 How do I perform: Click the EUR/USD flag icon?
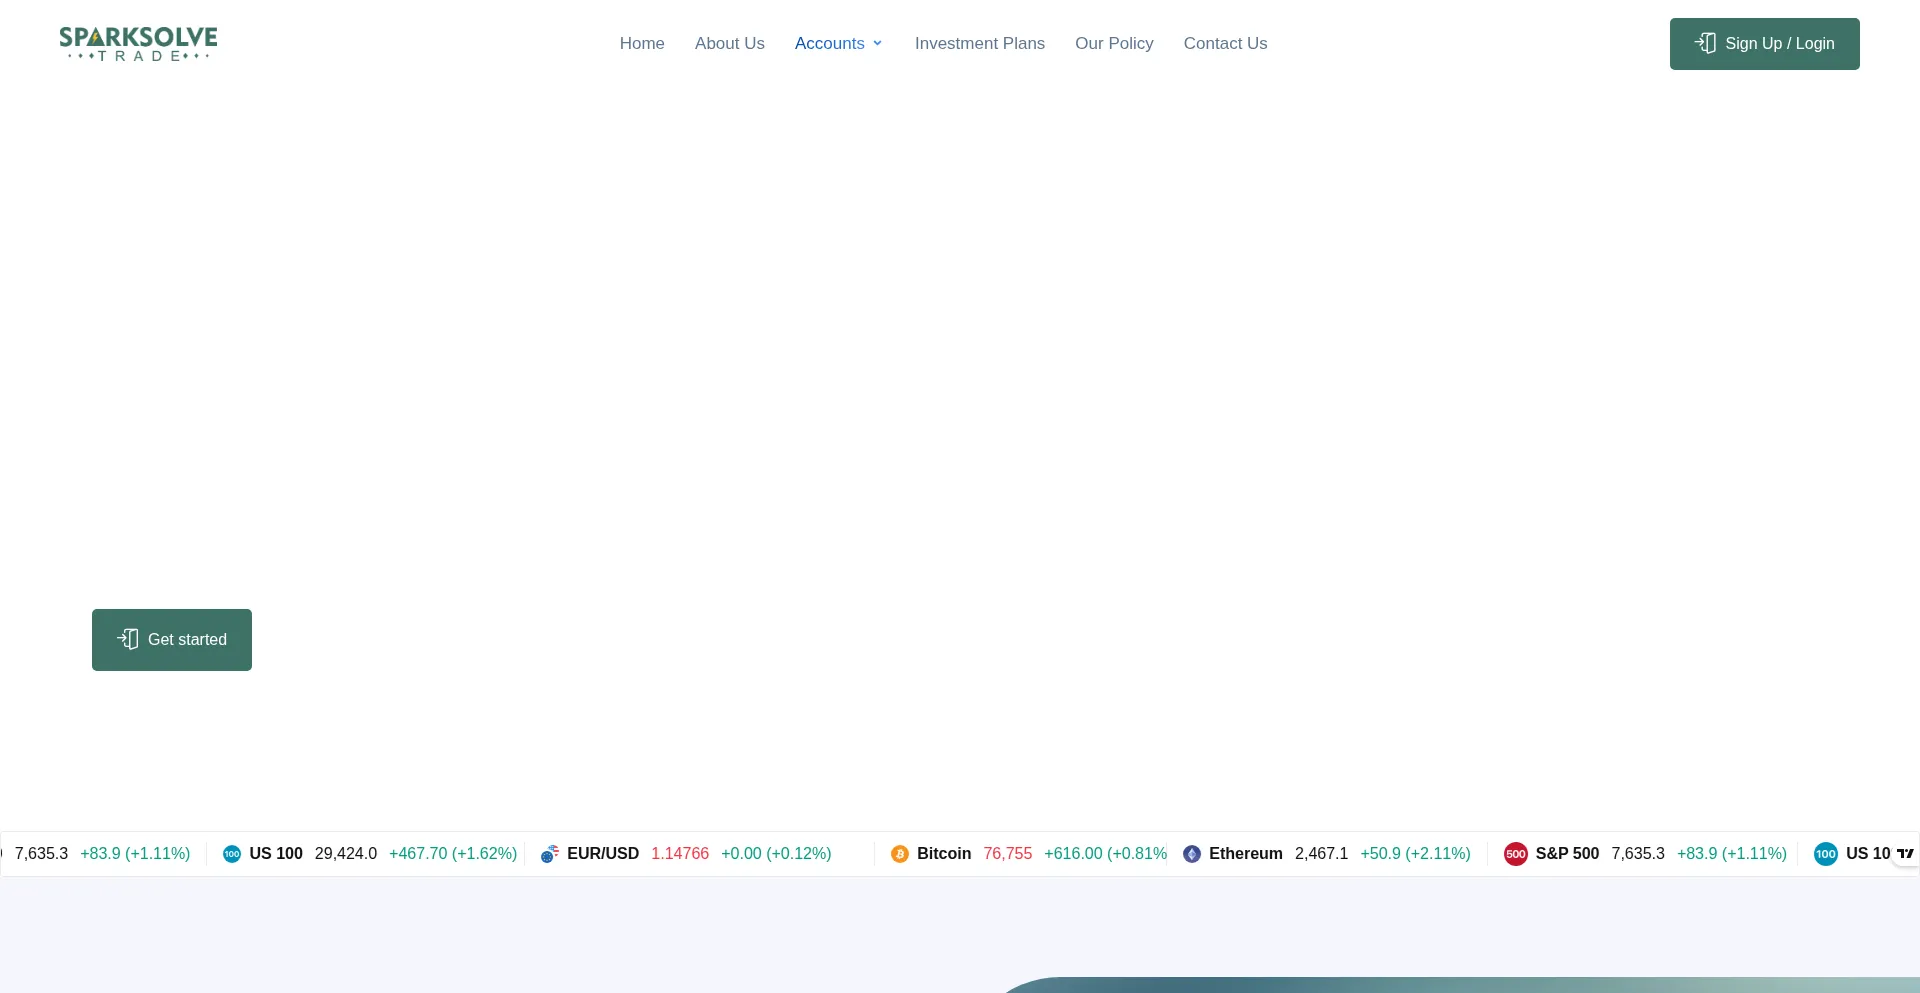point(550,854)
